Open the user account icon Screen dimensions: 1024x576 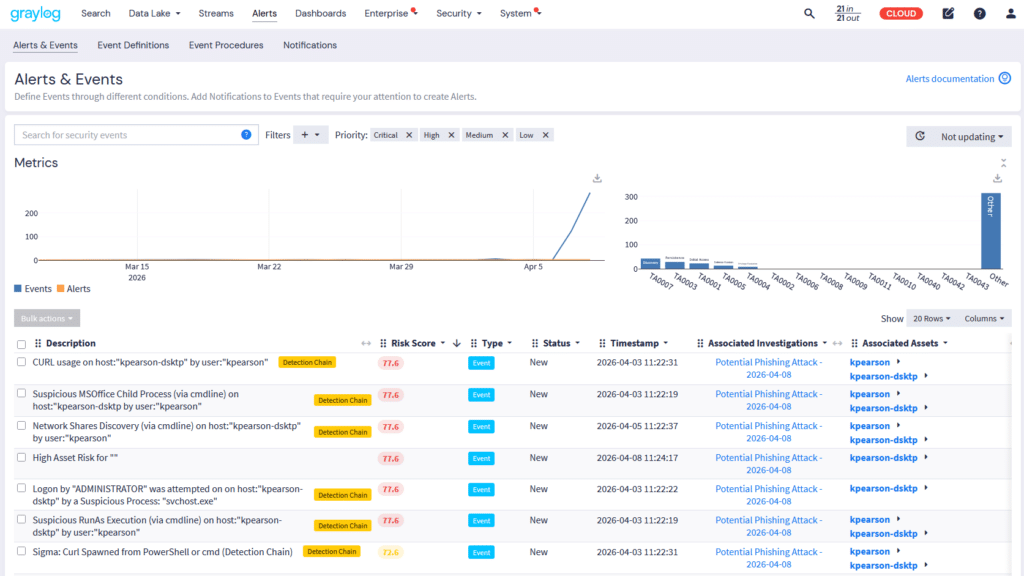pyautogui.click(x=1009, y=13)
